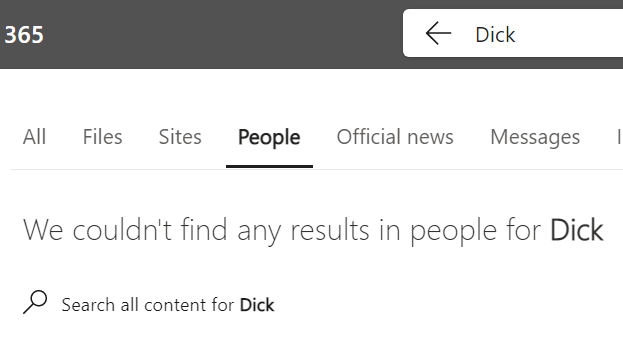Click the back arrow in search box

coord(438,33)
